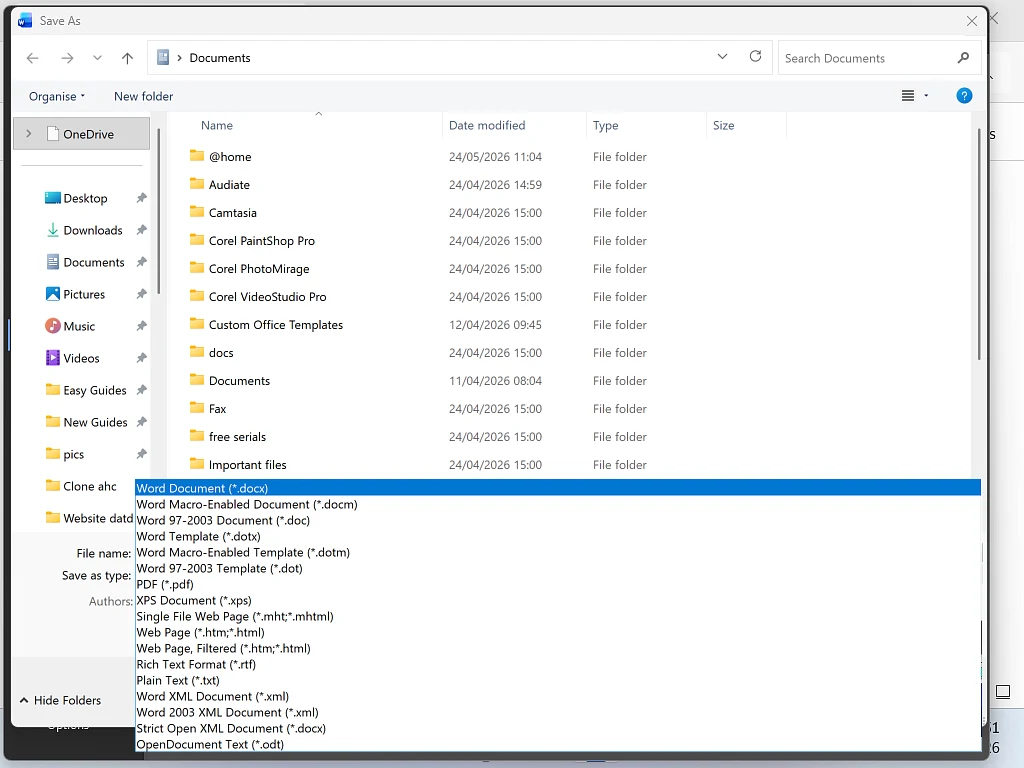Sort by the Name column header
Viewport: 1024px width, 768px height.
pos(217,125)
